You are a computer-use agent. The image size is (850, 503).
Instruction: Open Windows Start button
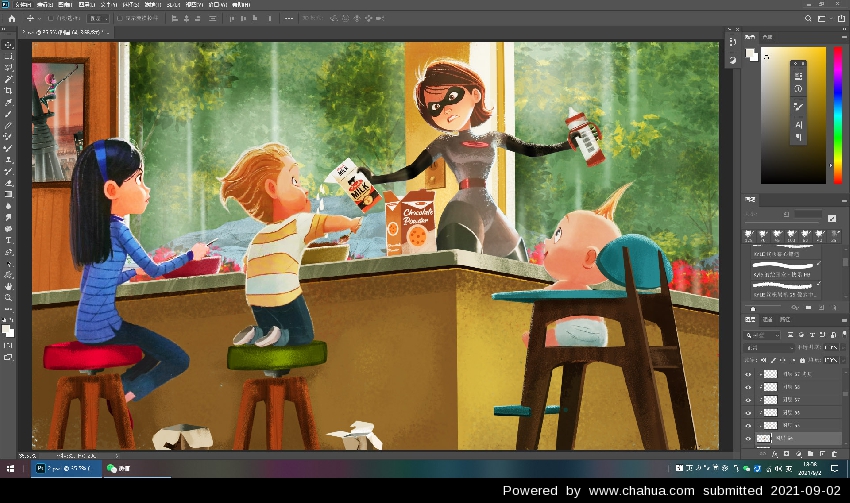pos(10,468)
